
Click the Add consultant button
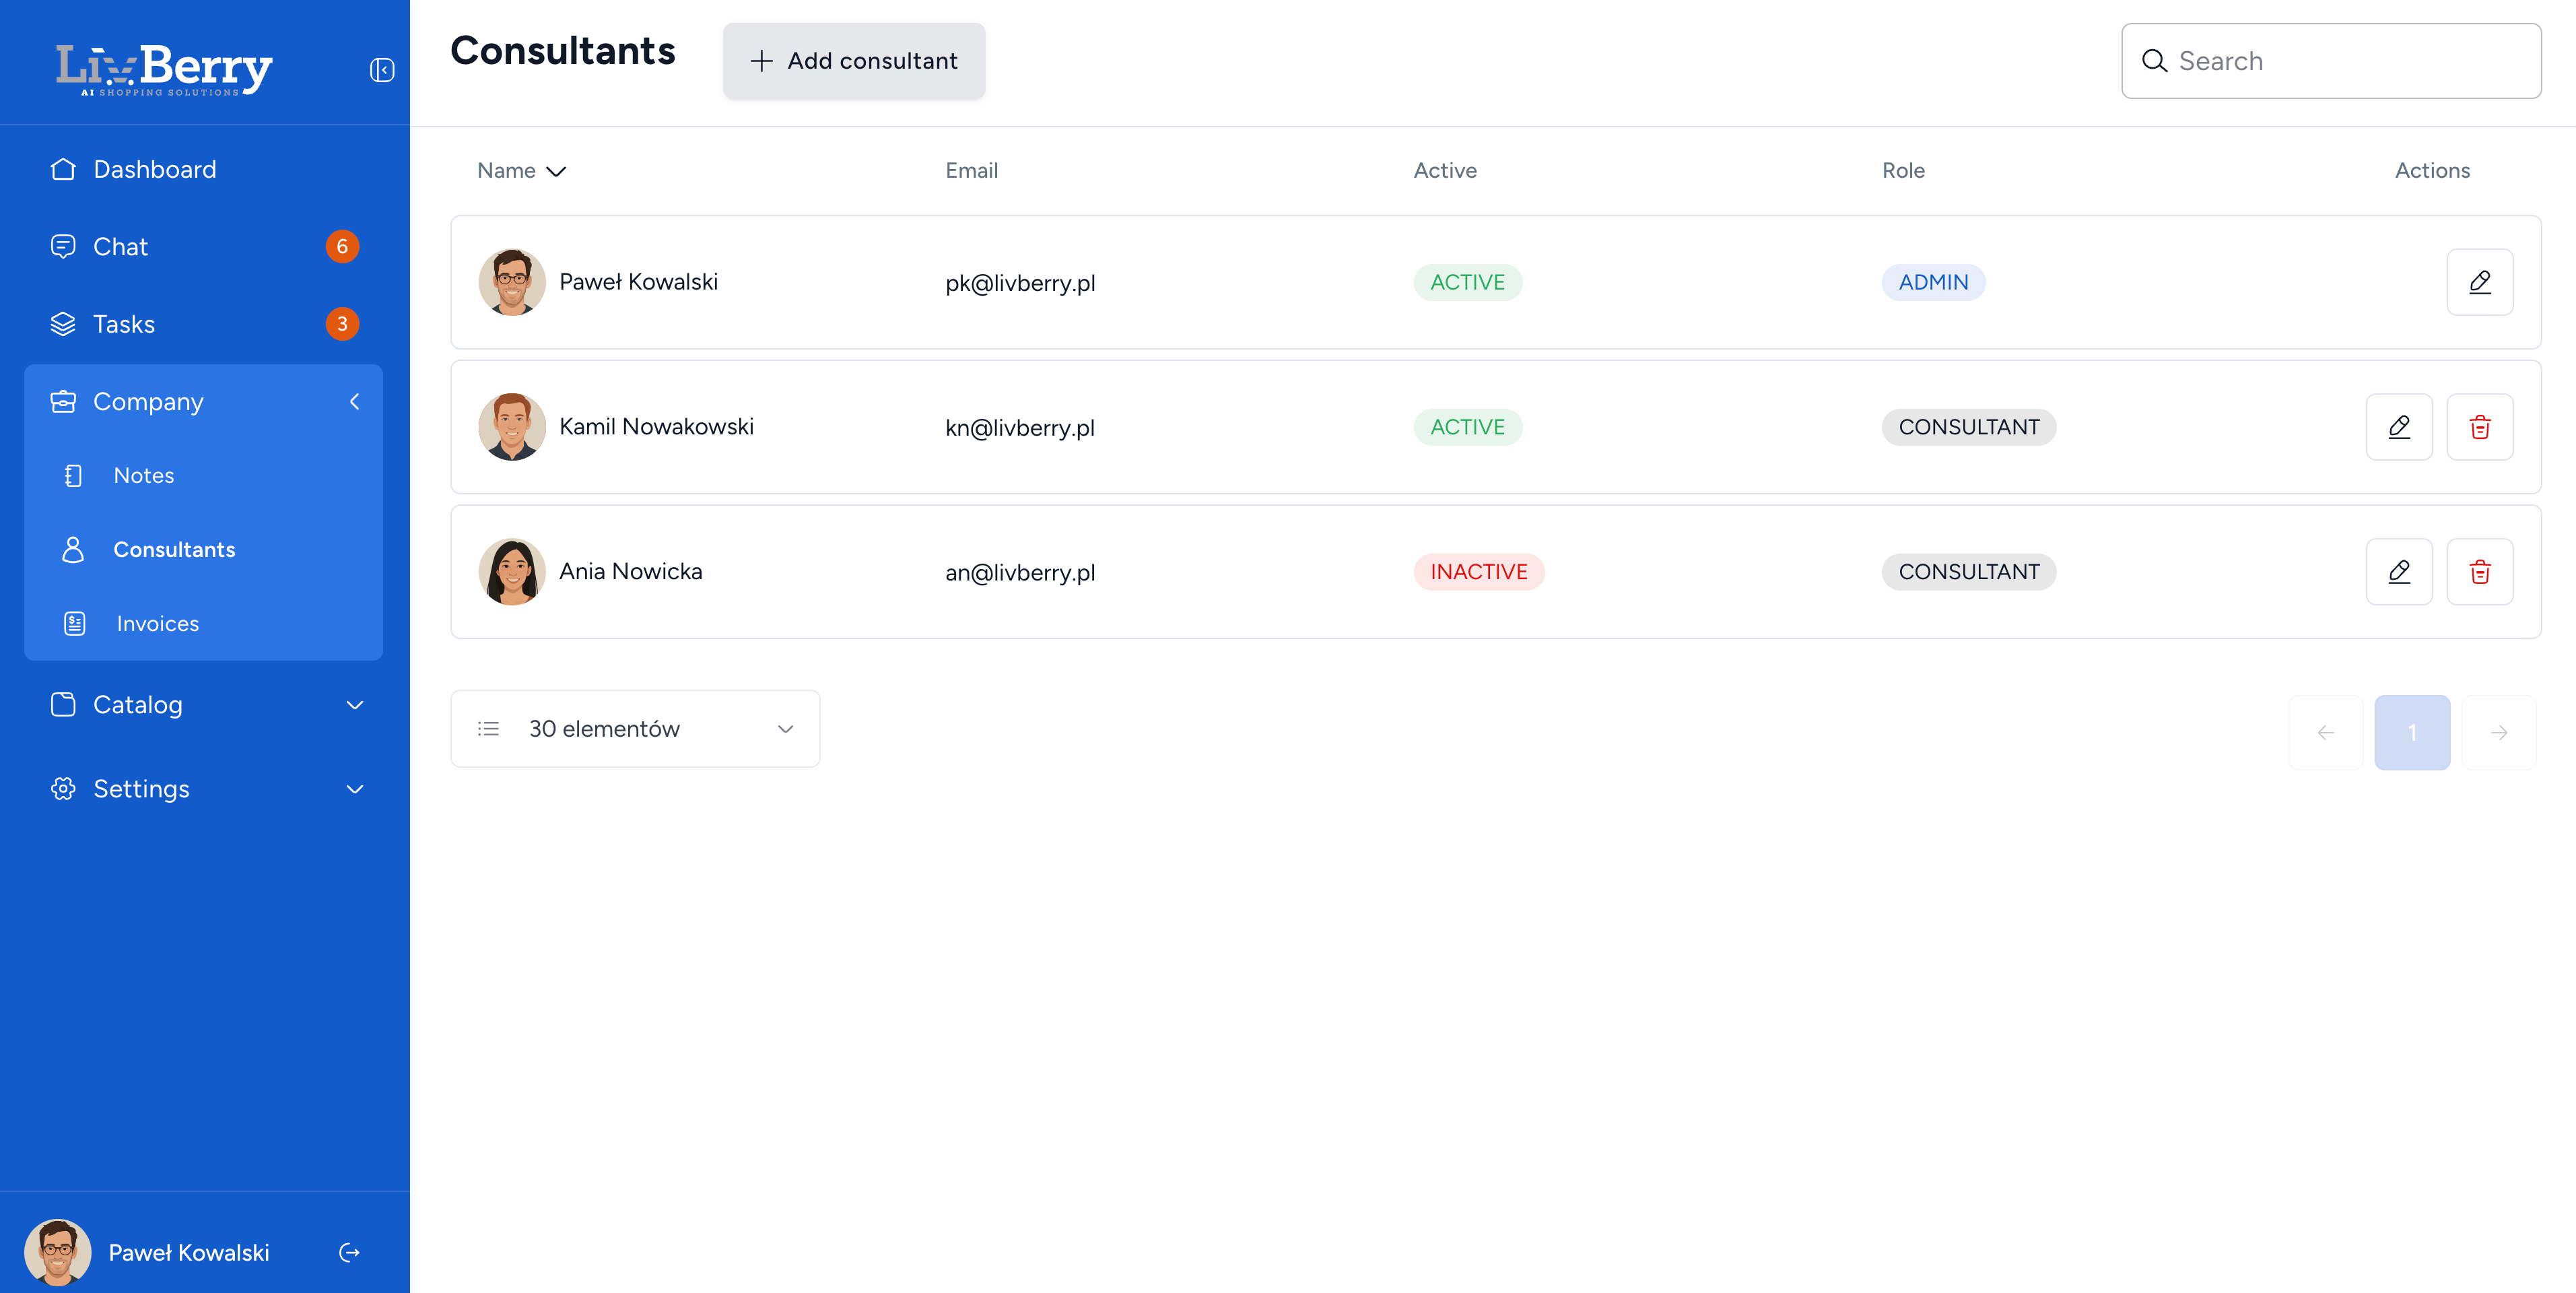853,61
